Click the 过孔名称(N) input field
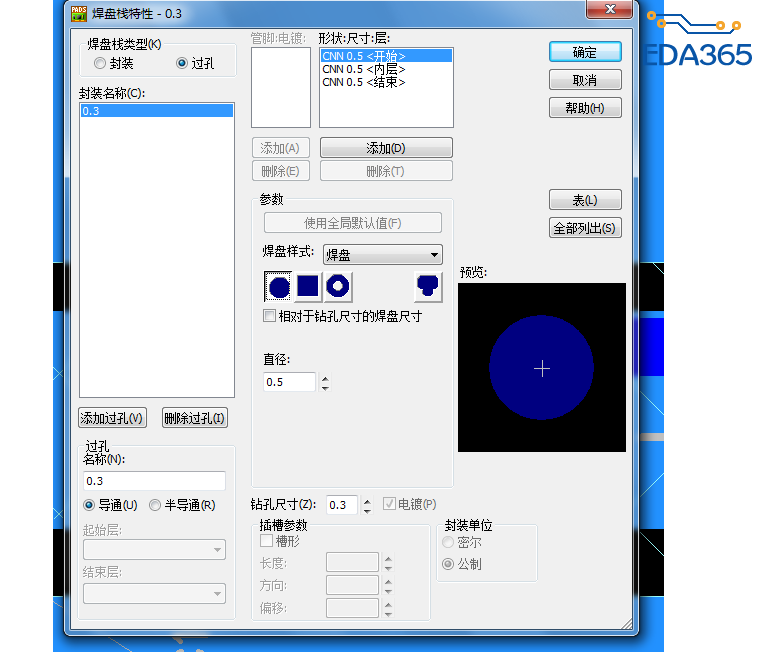The width and height of the screenshot is (768, 660). click(154, 481)
